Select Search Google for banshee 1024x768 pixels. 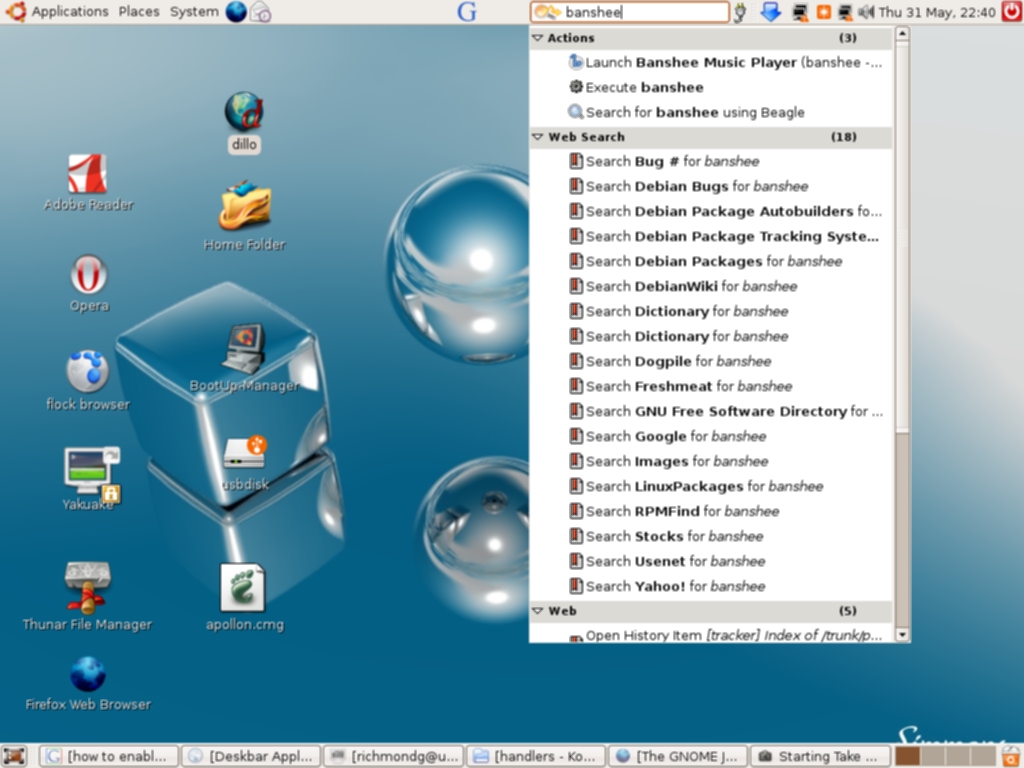[x=711, y=436]
